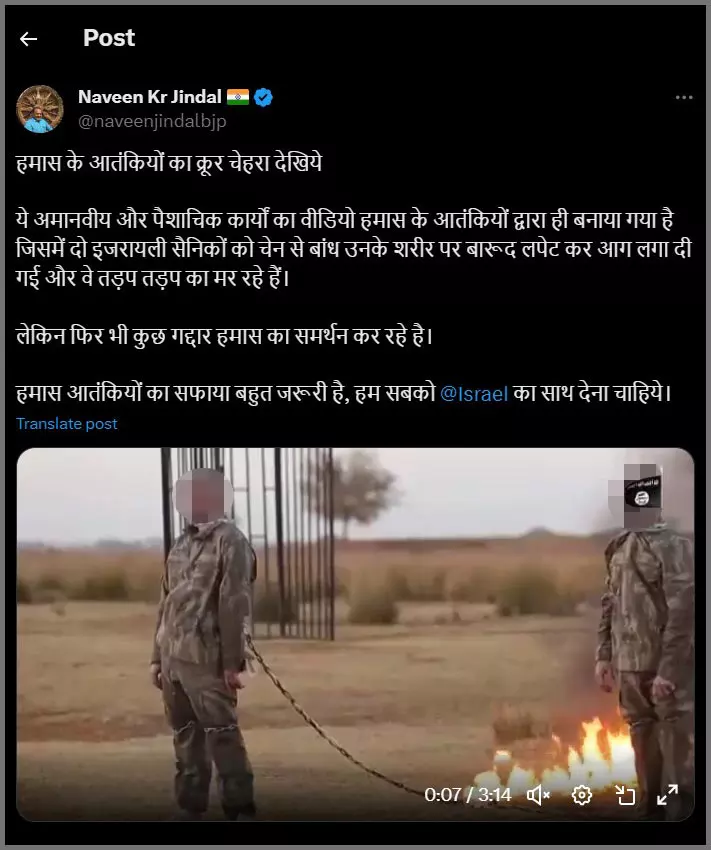
Task: Open the @naveenjindalbjp handle link
Action: tap(152, 121)
